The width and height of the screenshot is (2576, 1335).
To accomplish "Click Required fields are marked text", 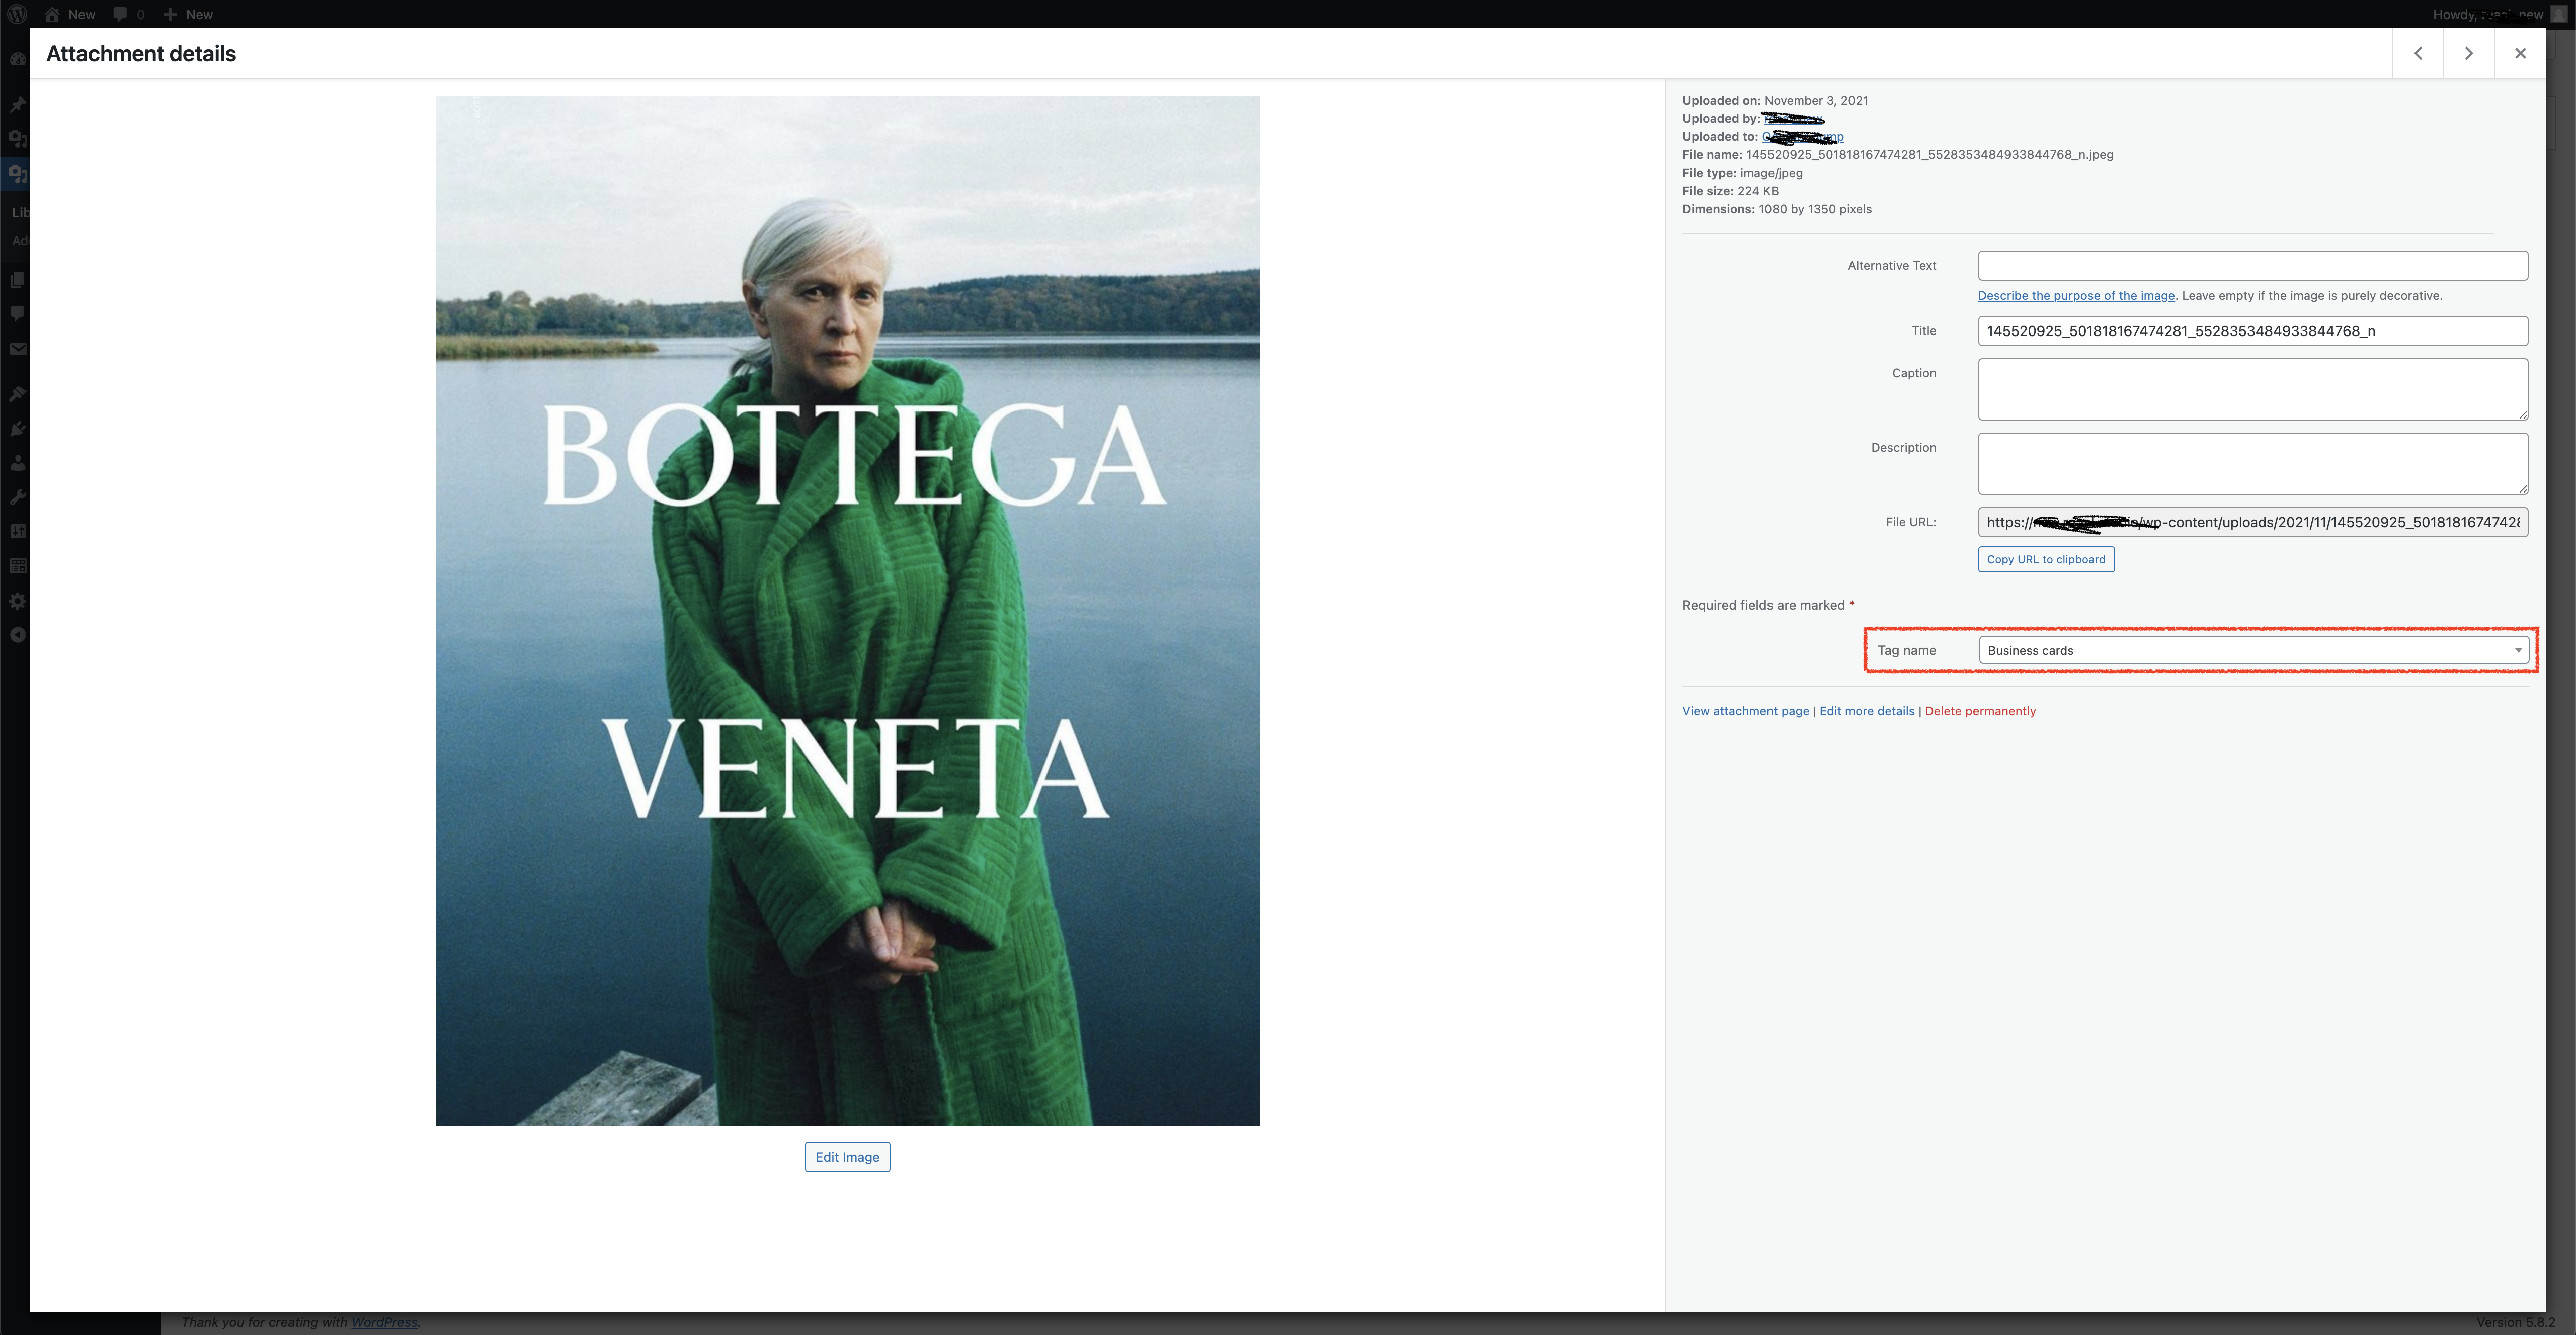I will (x=1768, y=605).
